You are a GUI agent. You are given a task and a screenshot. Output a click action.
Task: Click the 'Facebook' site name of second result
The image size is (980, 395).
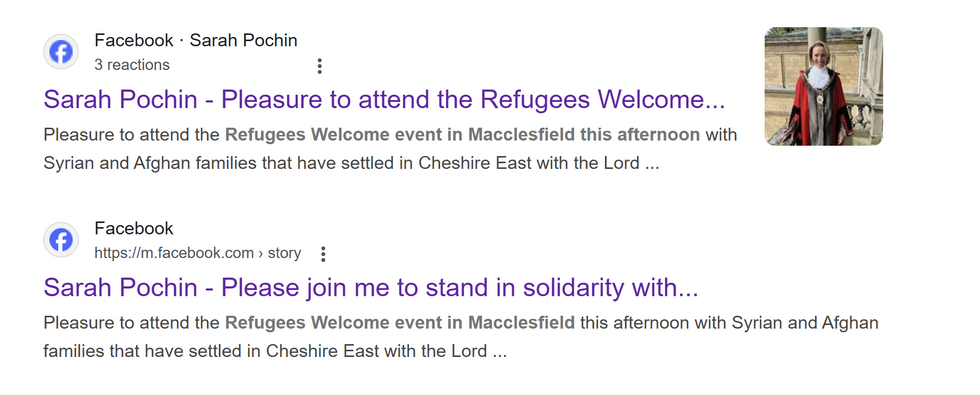click(134, 228)
